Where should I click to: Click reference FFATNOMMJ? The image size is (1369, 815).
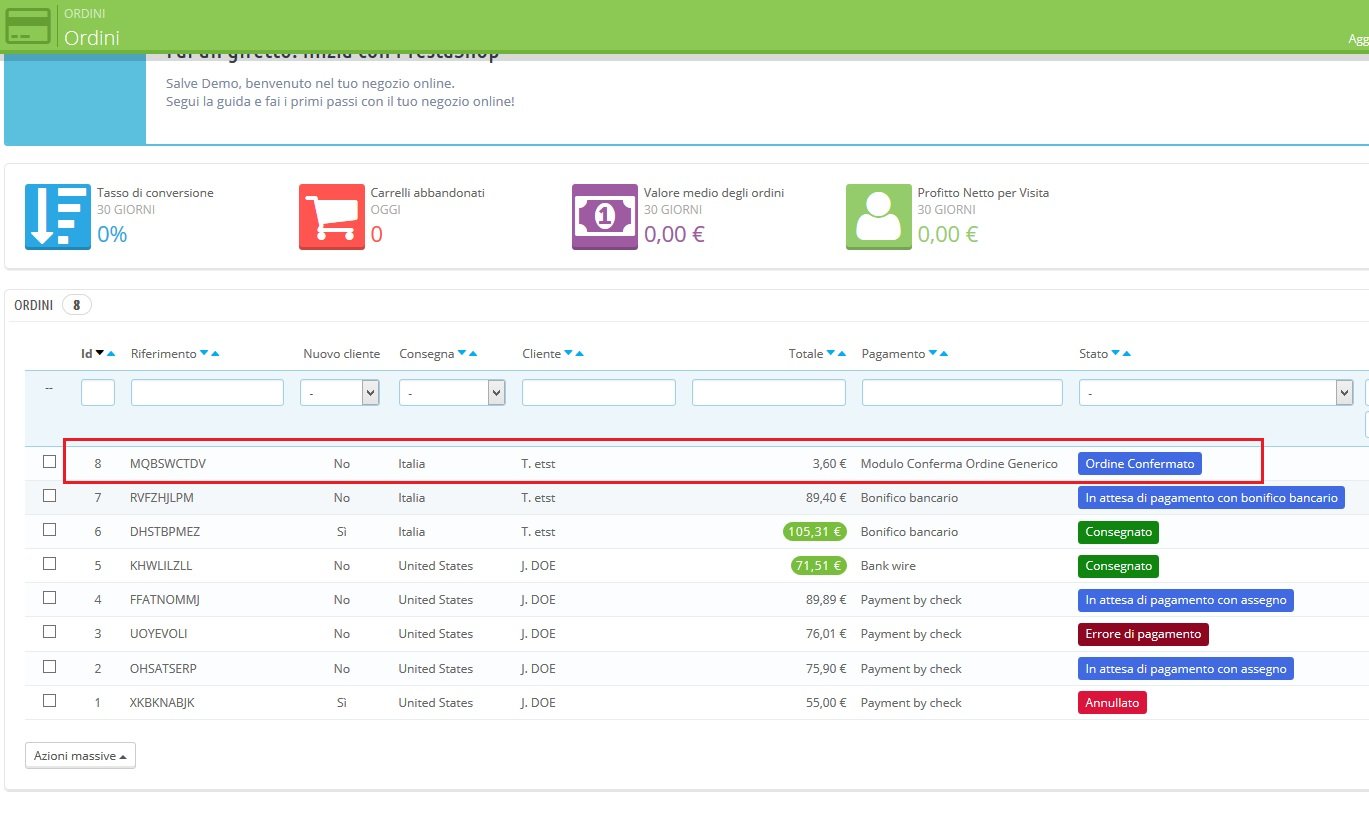(165, 600)
